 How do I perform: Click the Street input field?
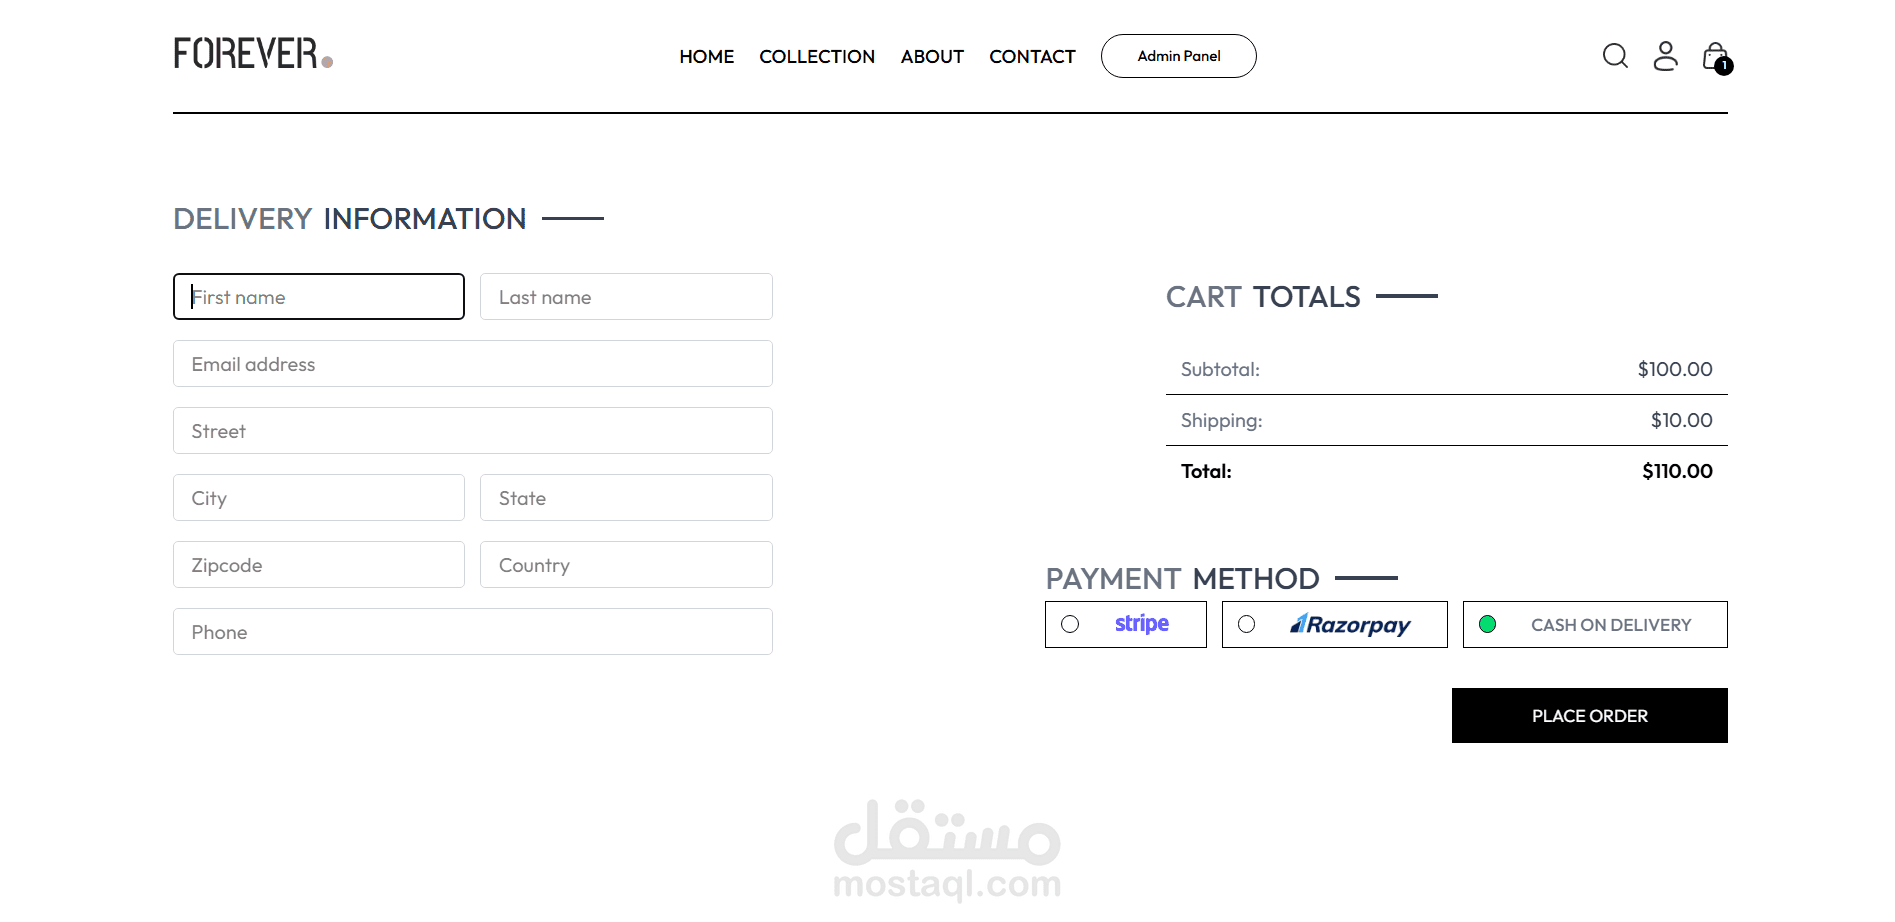coord(472,431)
